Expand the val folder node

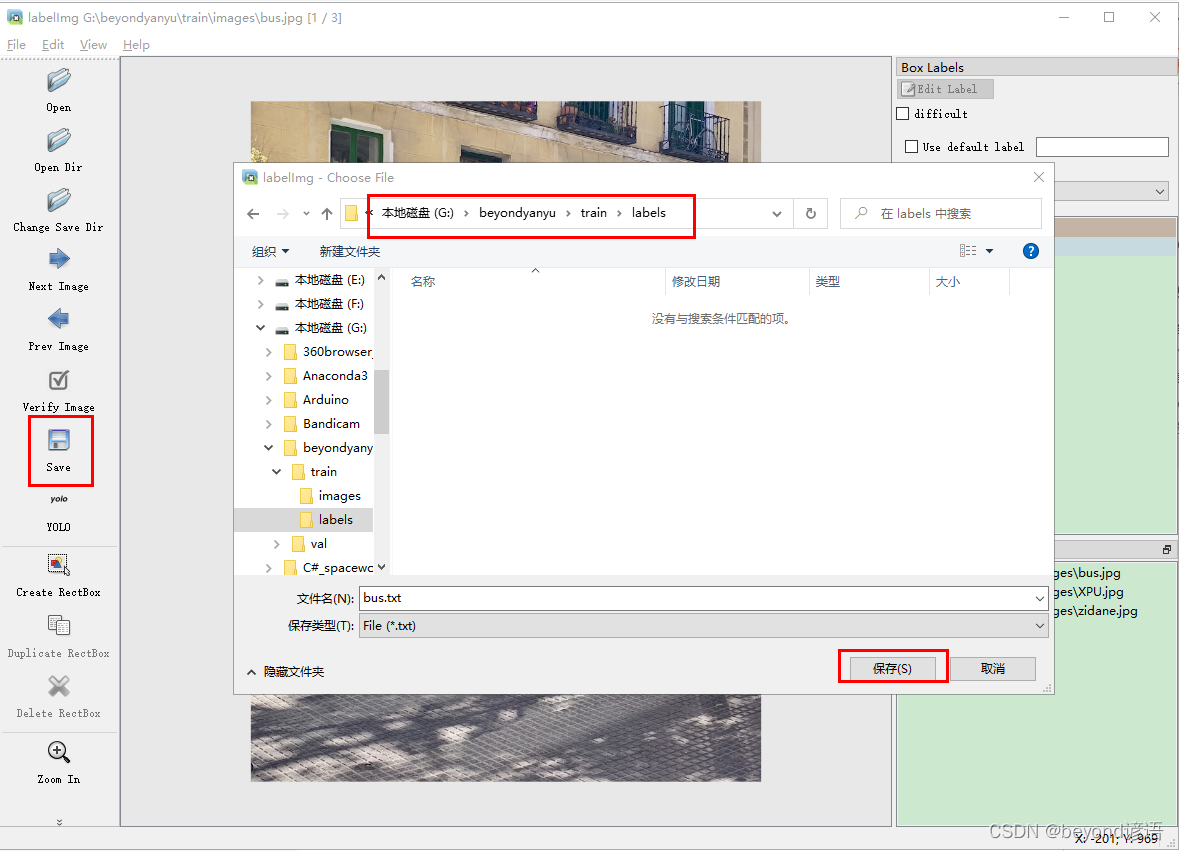pyautogui.click(x=277, y=544)
